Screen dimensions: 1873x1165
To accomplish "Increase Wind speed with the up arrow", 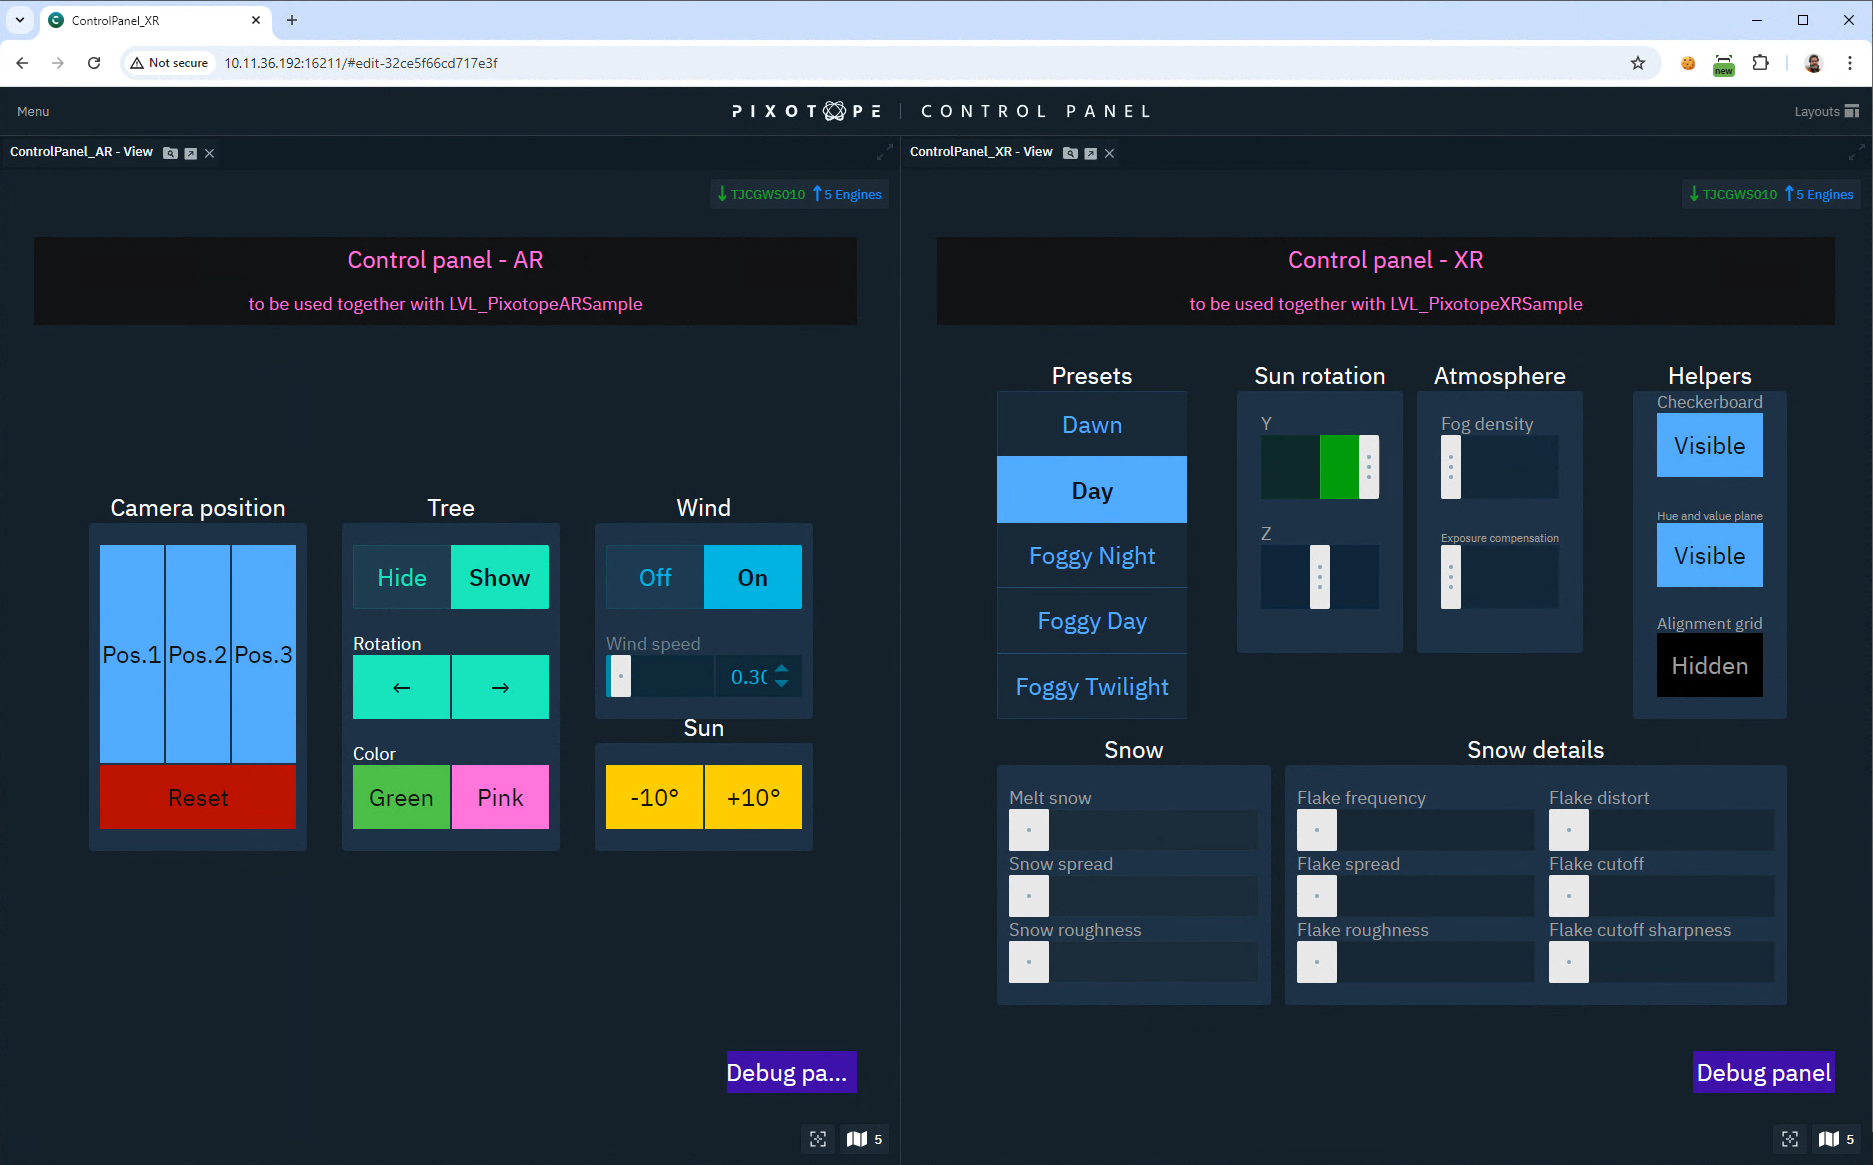I will point(782,669).
